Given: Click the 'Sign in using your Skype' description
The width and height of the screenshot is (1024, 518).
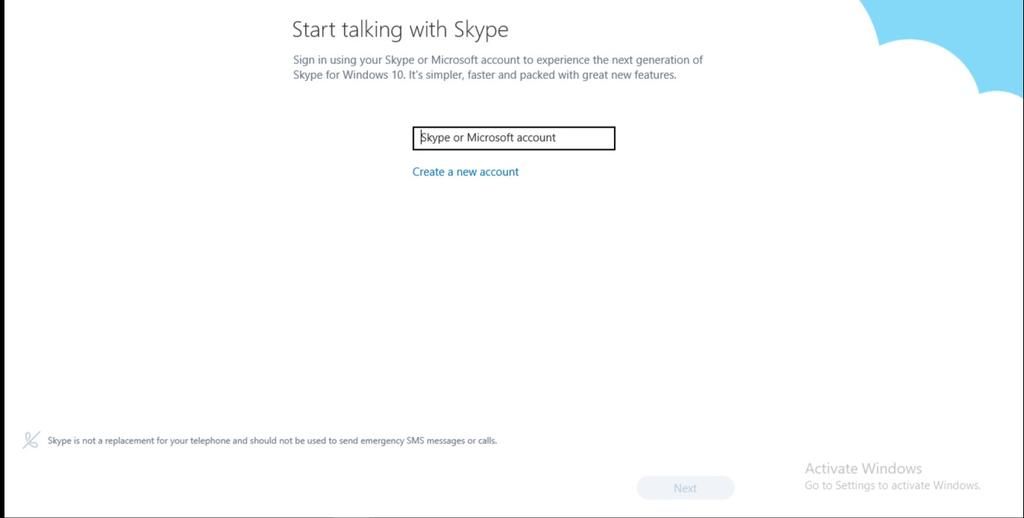Looking at the screenshot, I should (x=498, y=67).
